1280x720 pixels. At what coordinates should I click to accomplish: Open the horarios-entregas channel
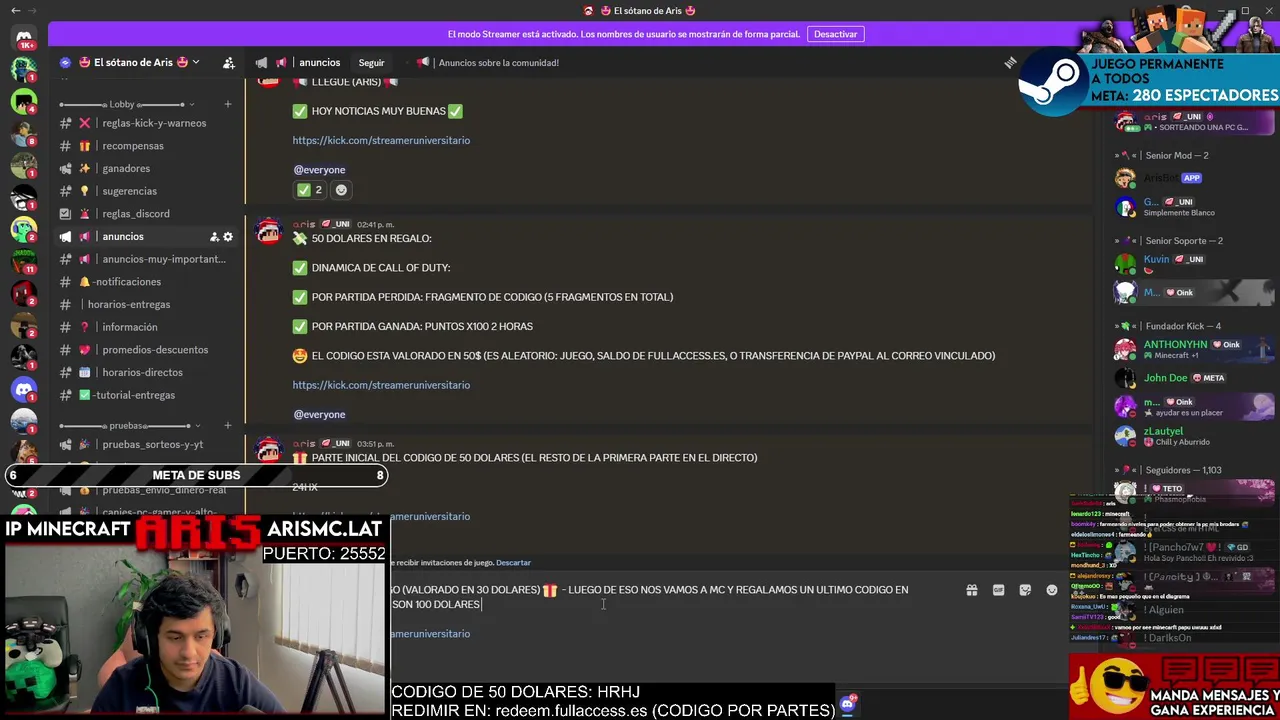click(x=145, y=305)
